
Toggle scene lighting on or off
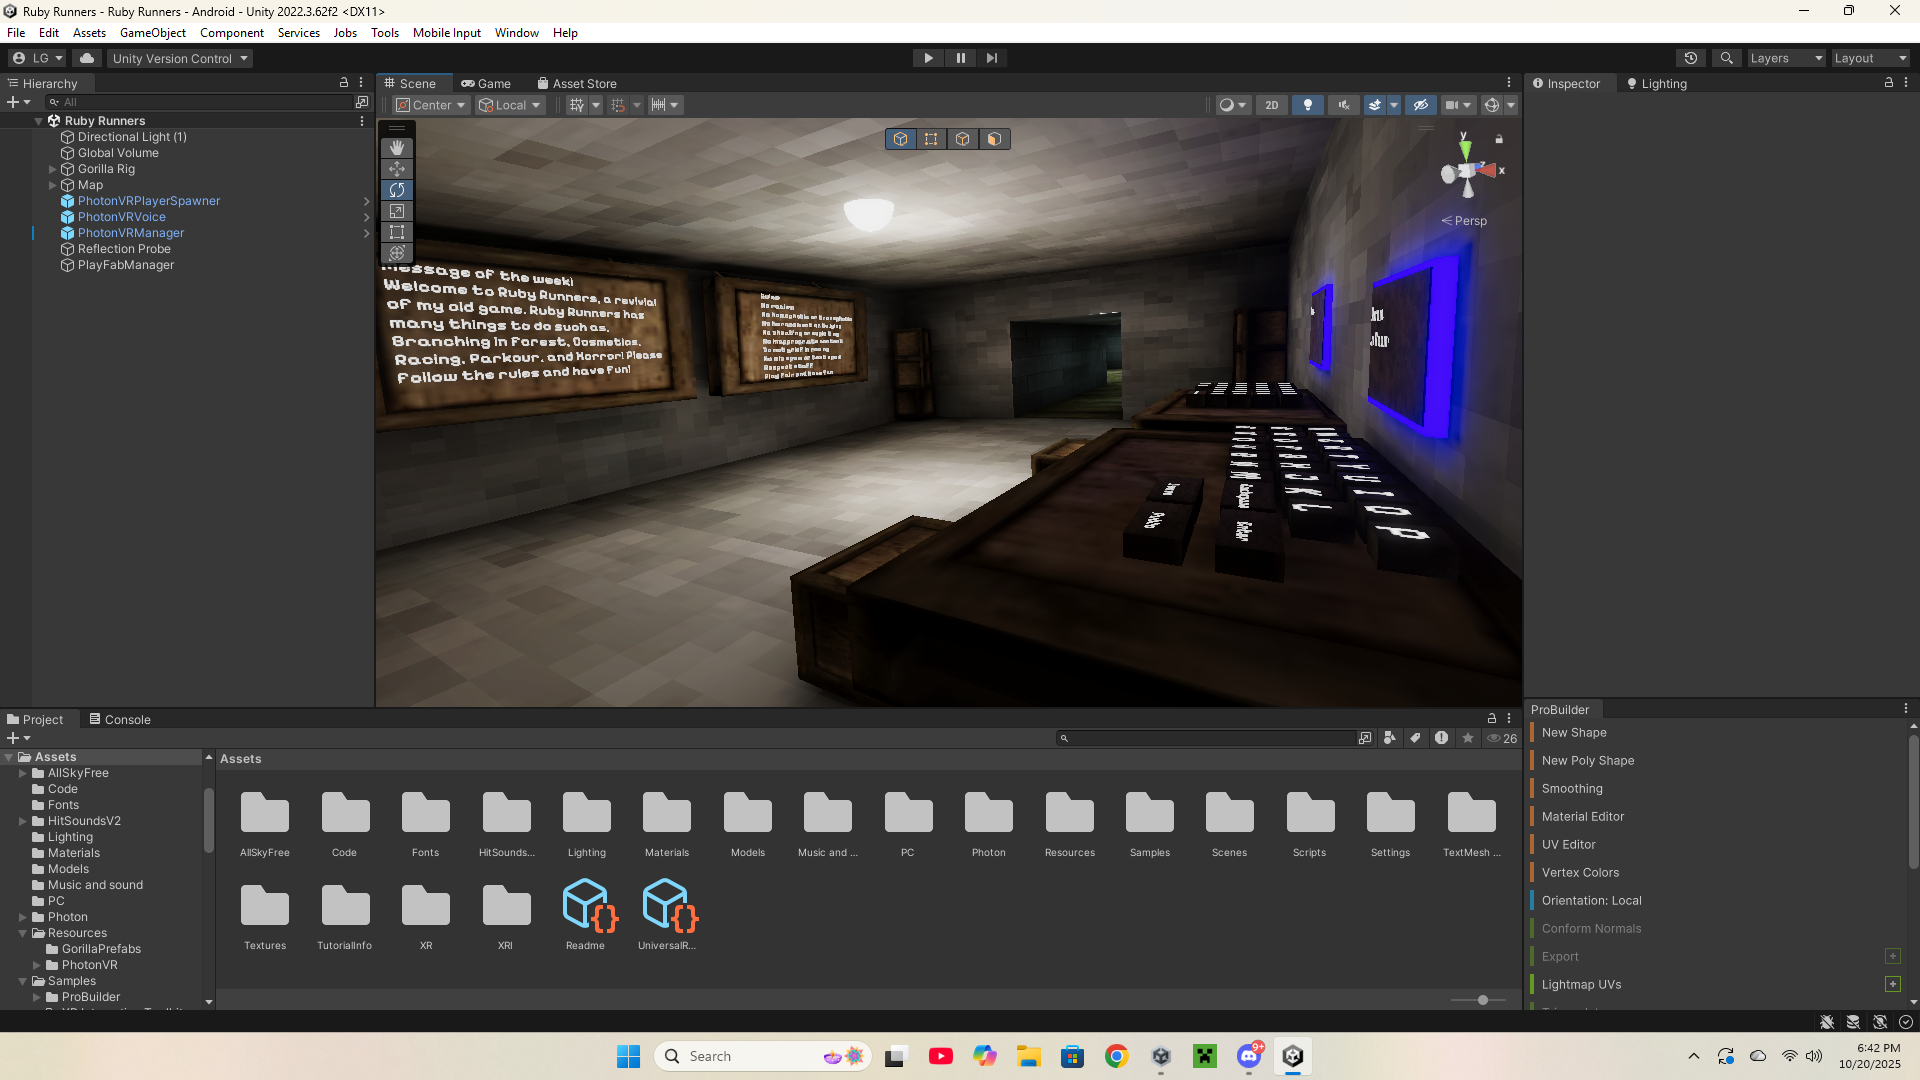(x=1307, y=105)
